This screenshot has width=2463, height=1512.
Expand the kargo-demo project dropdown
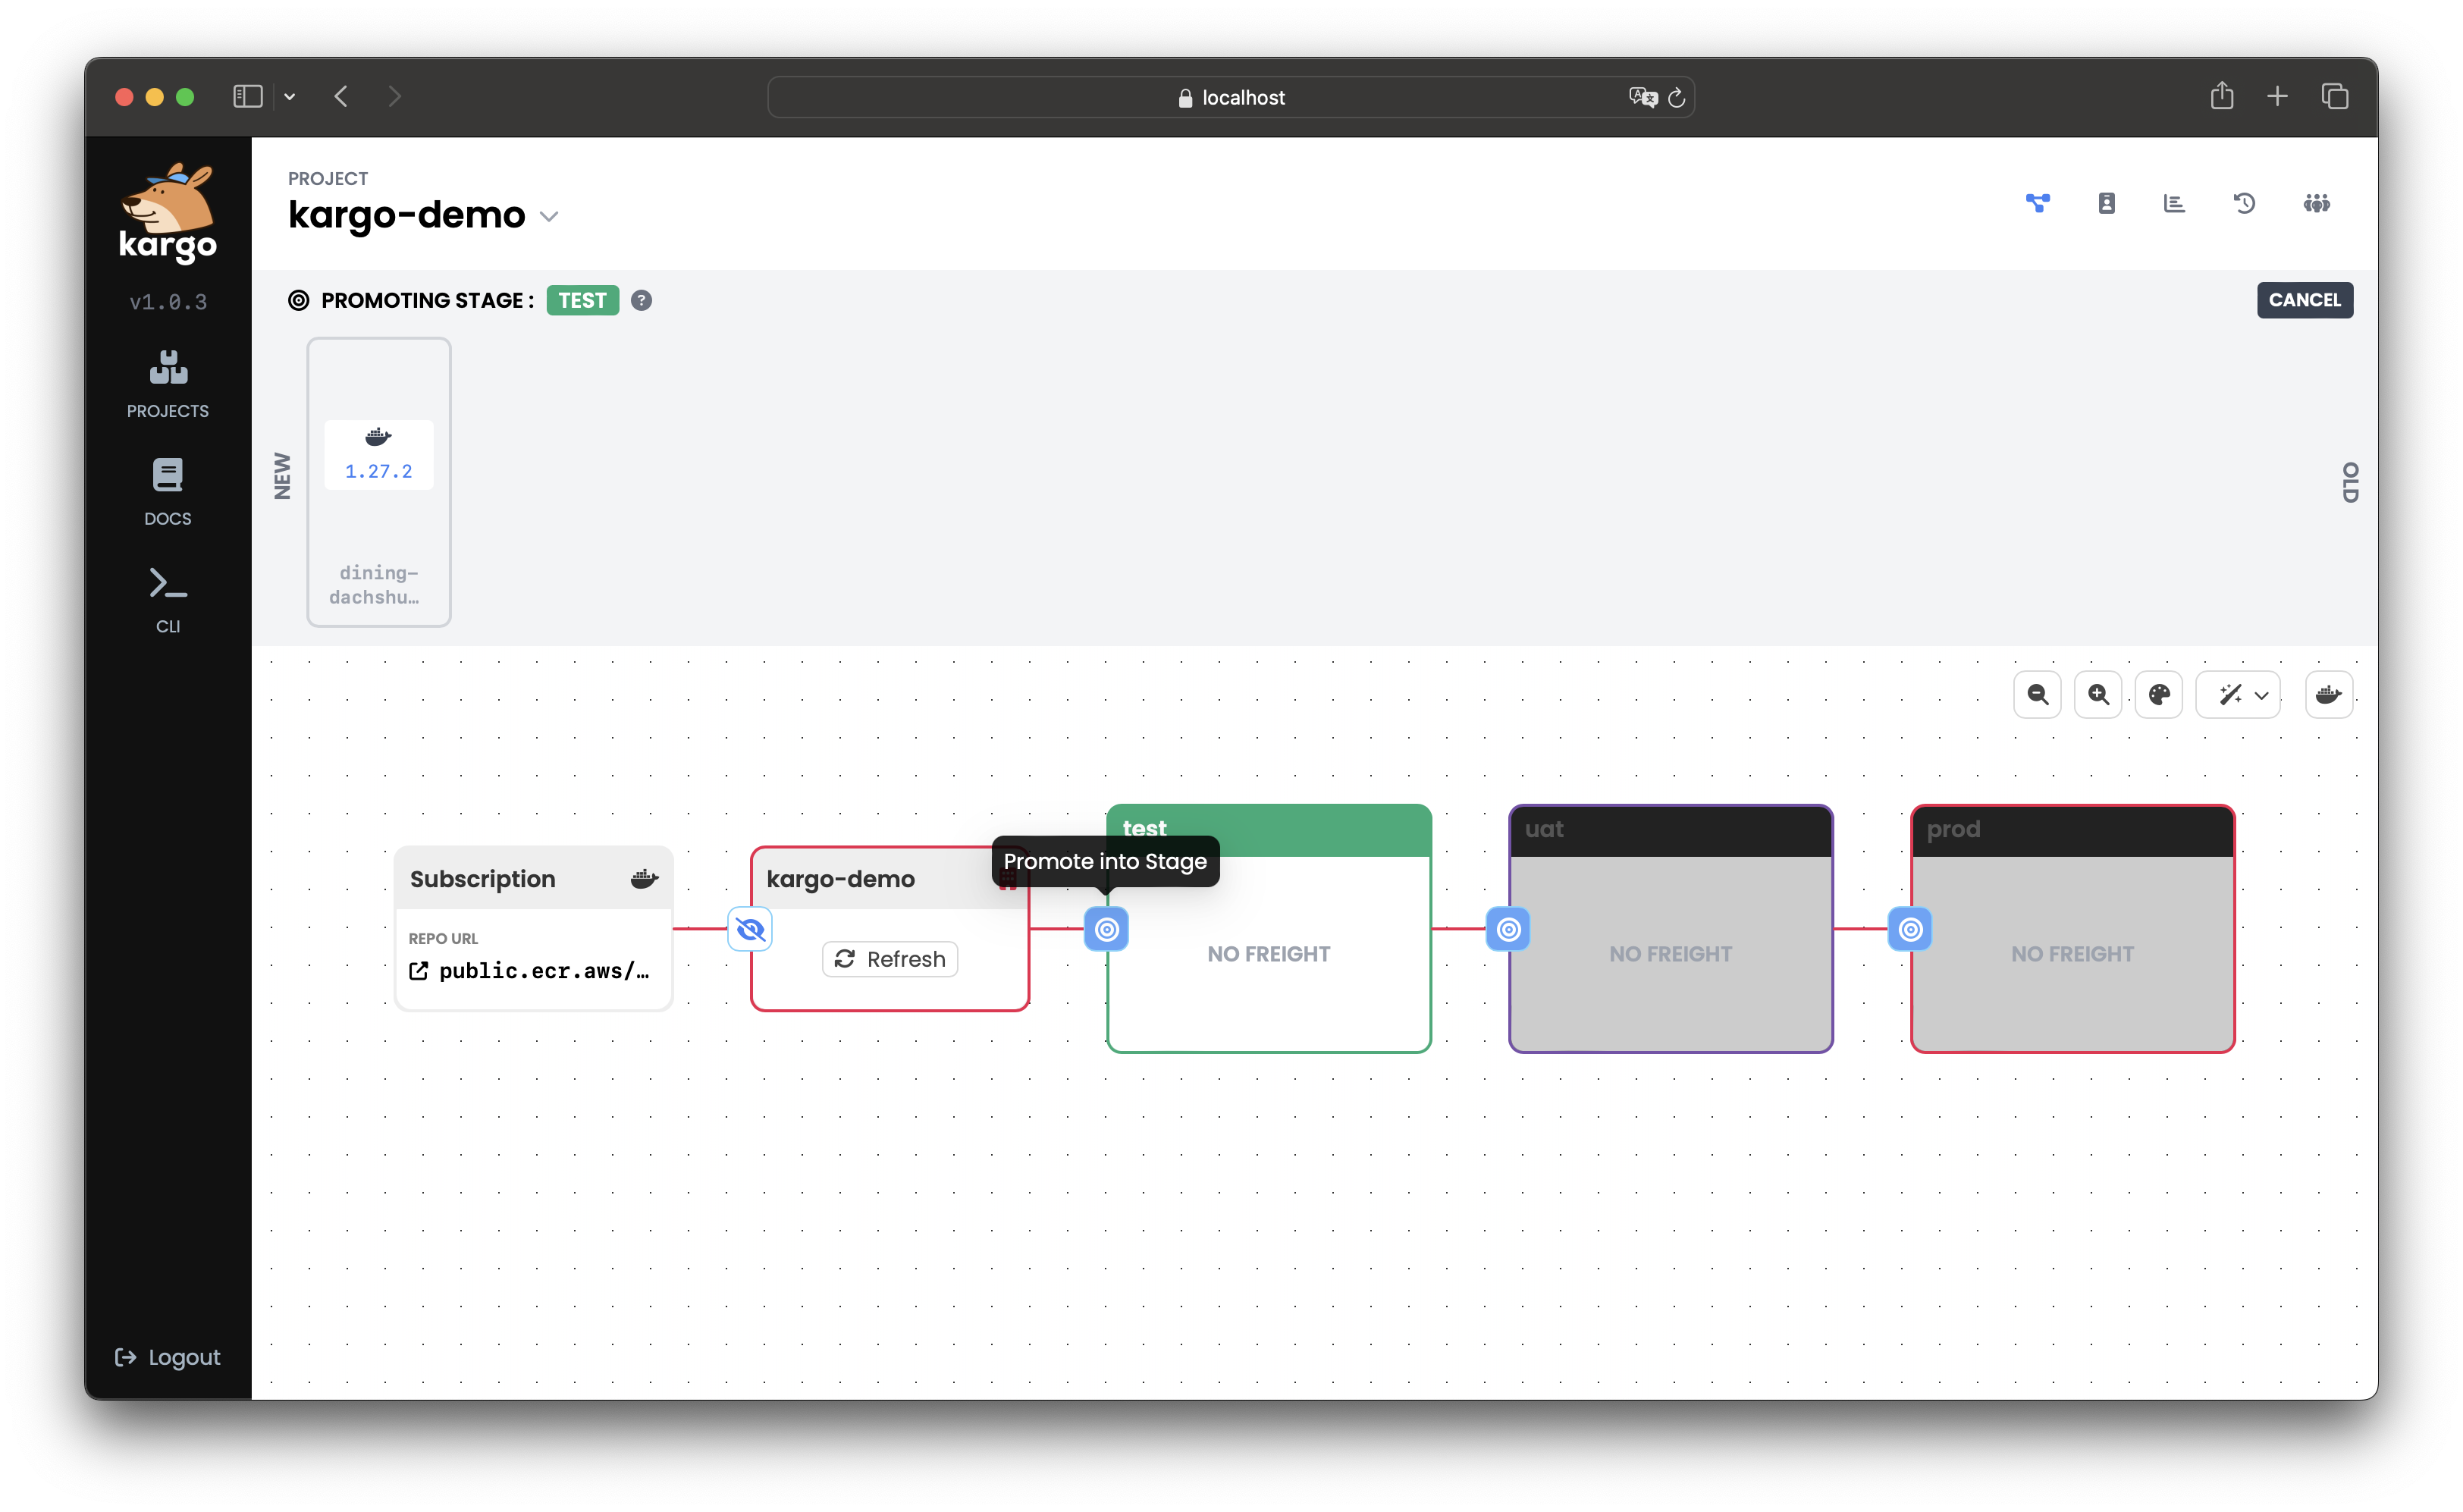(549, 217)
